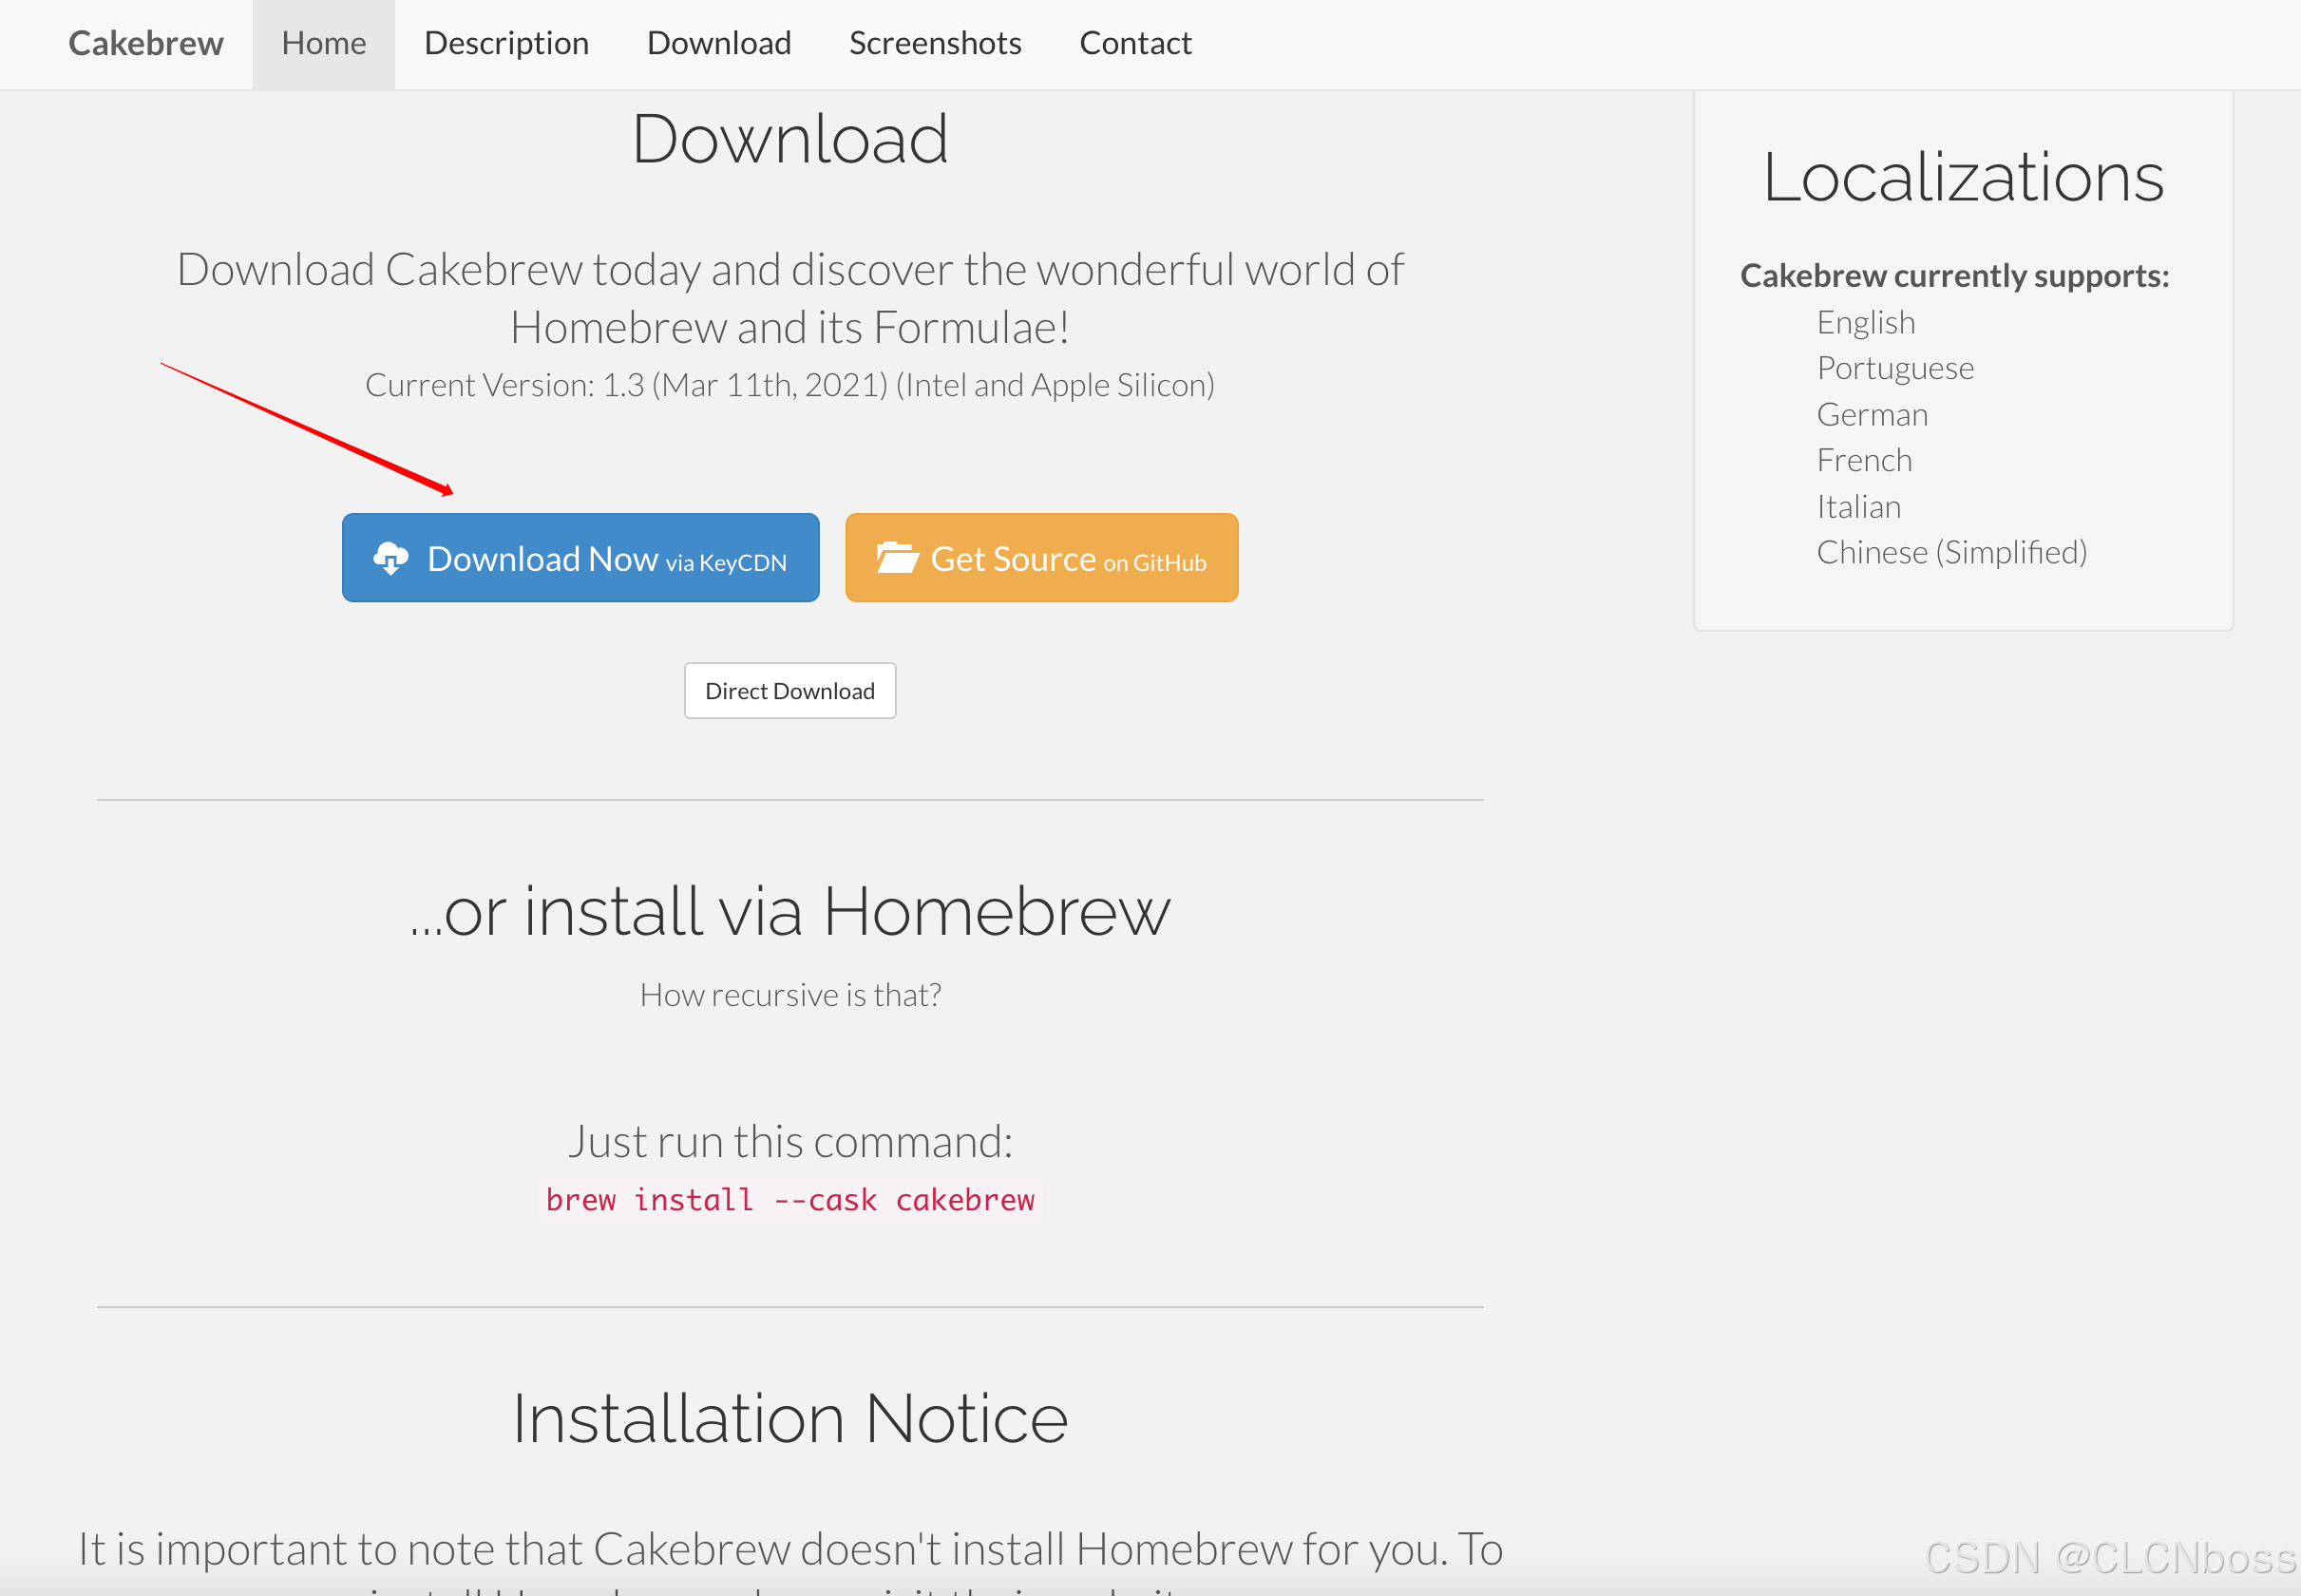The image size is (2301, 1596).
Task: View the Screenshots nav item
Action: tap(935, 43)
